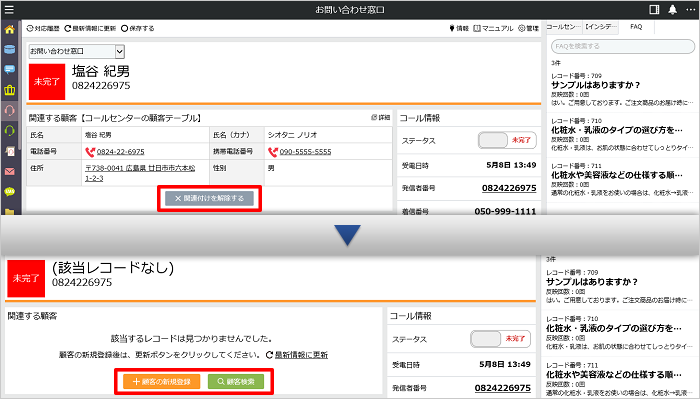Switch to the FAQ tab
Image resolution: width=700 pixels, height=399 pixels.
coord(636,27)
